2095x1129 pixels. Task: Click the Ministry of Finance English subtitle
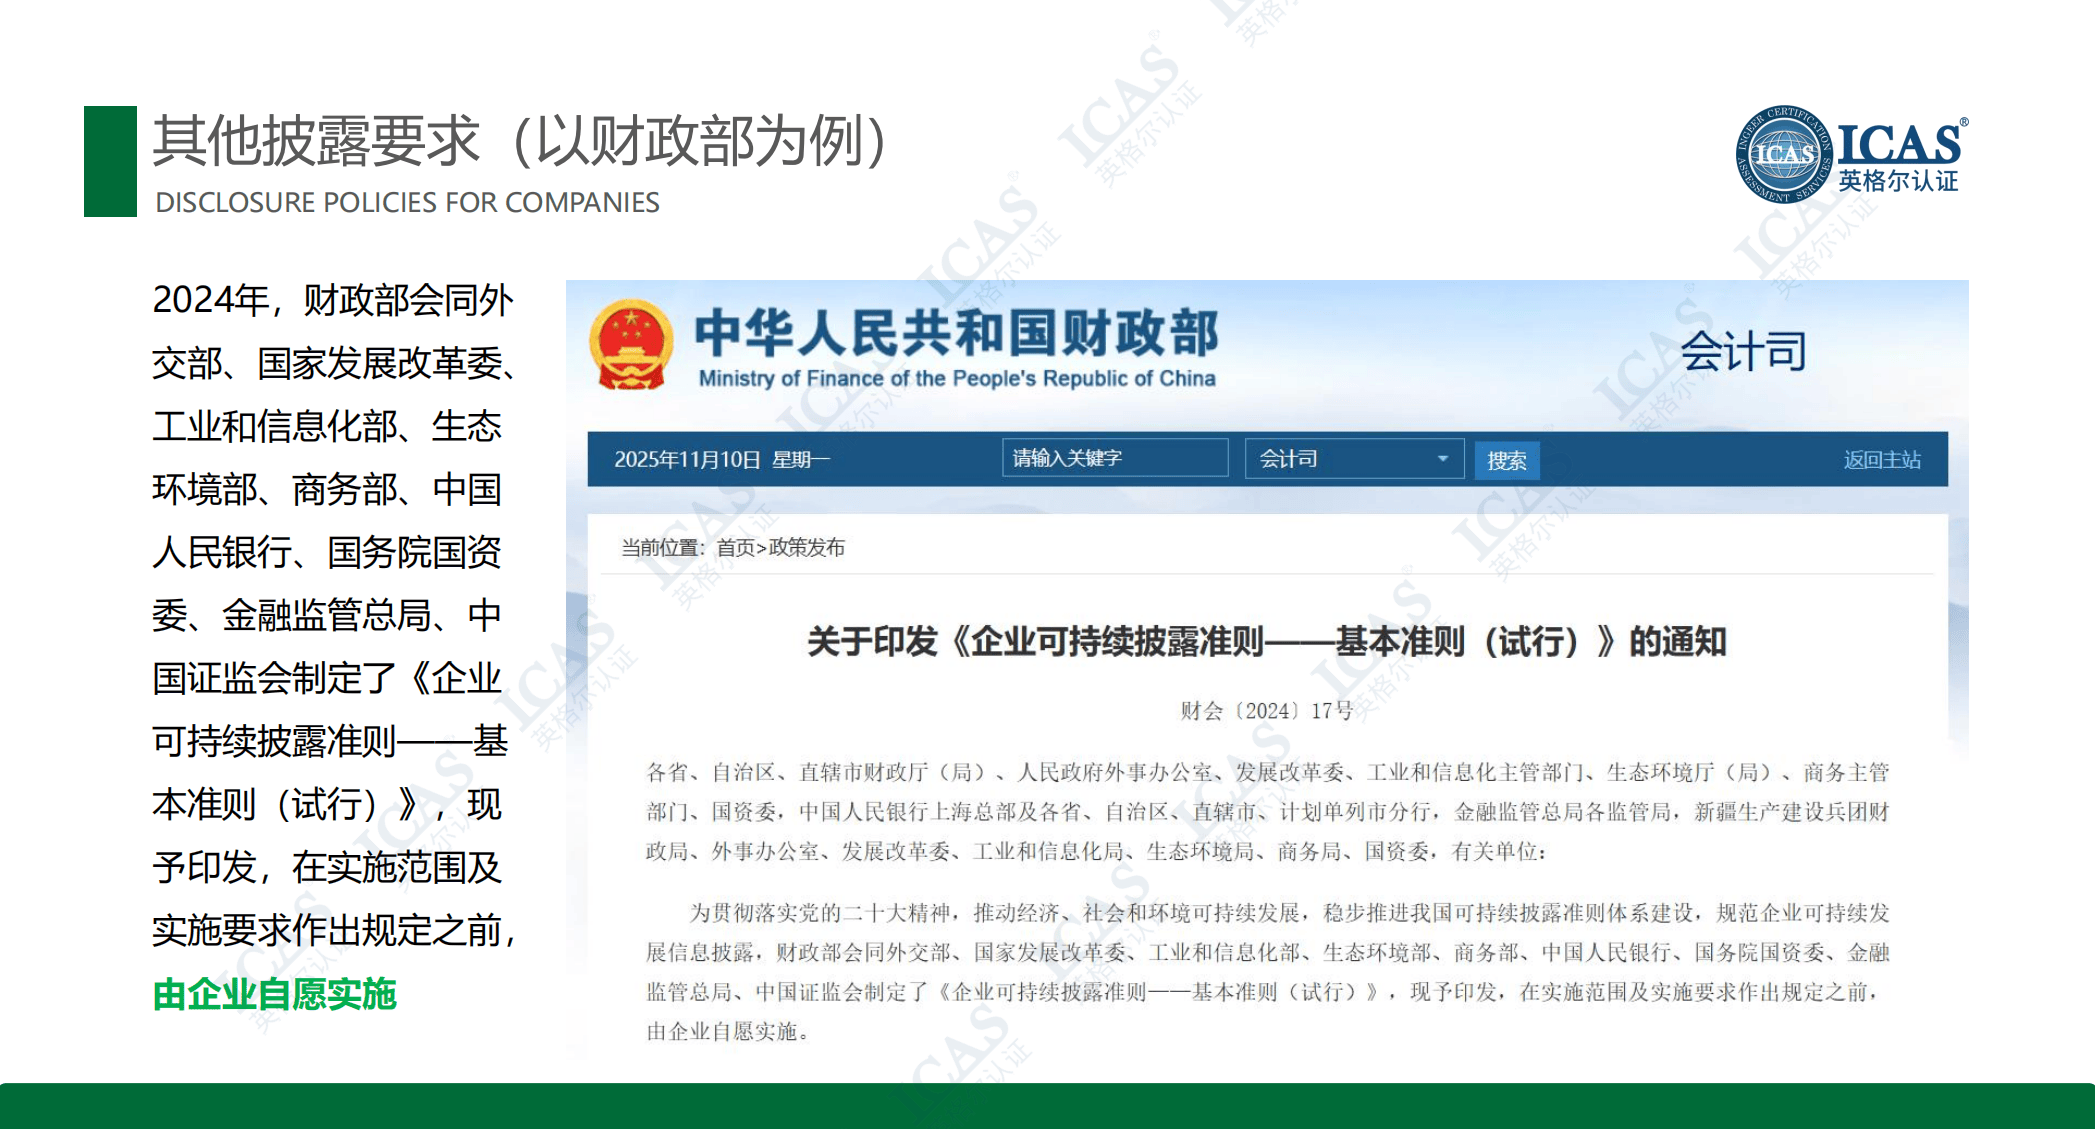click(x=957, y=378)
